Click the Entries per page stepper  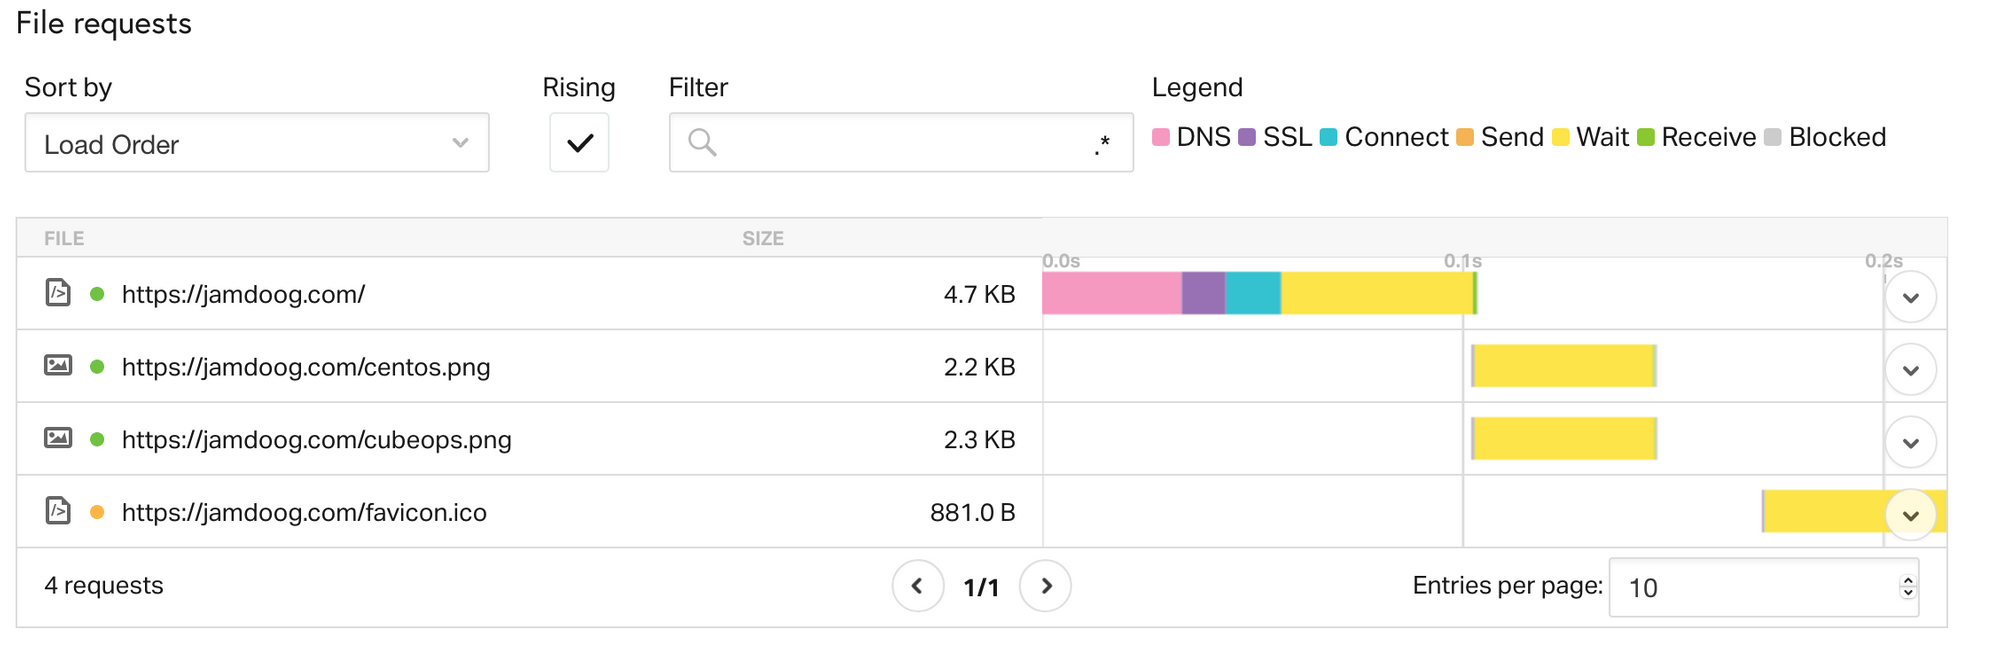click(1907, 588)
